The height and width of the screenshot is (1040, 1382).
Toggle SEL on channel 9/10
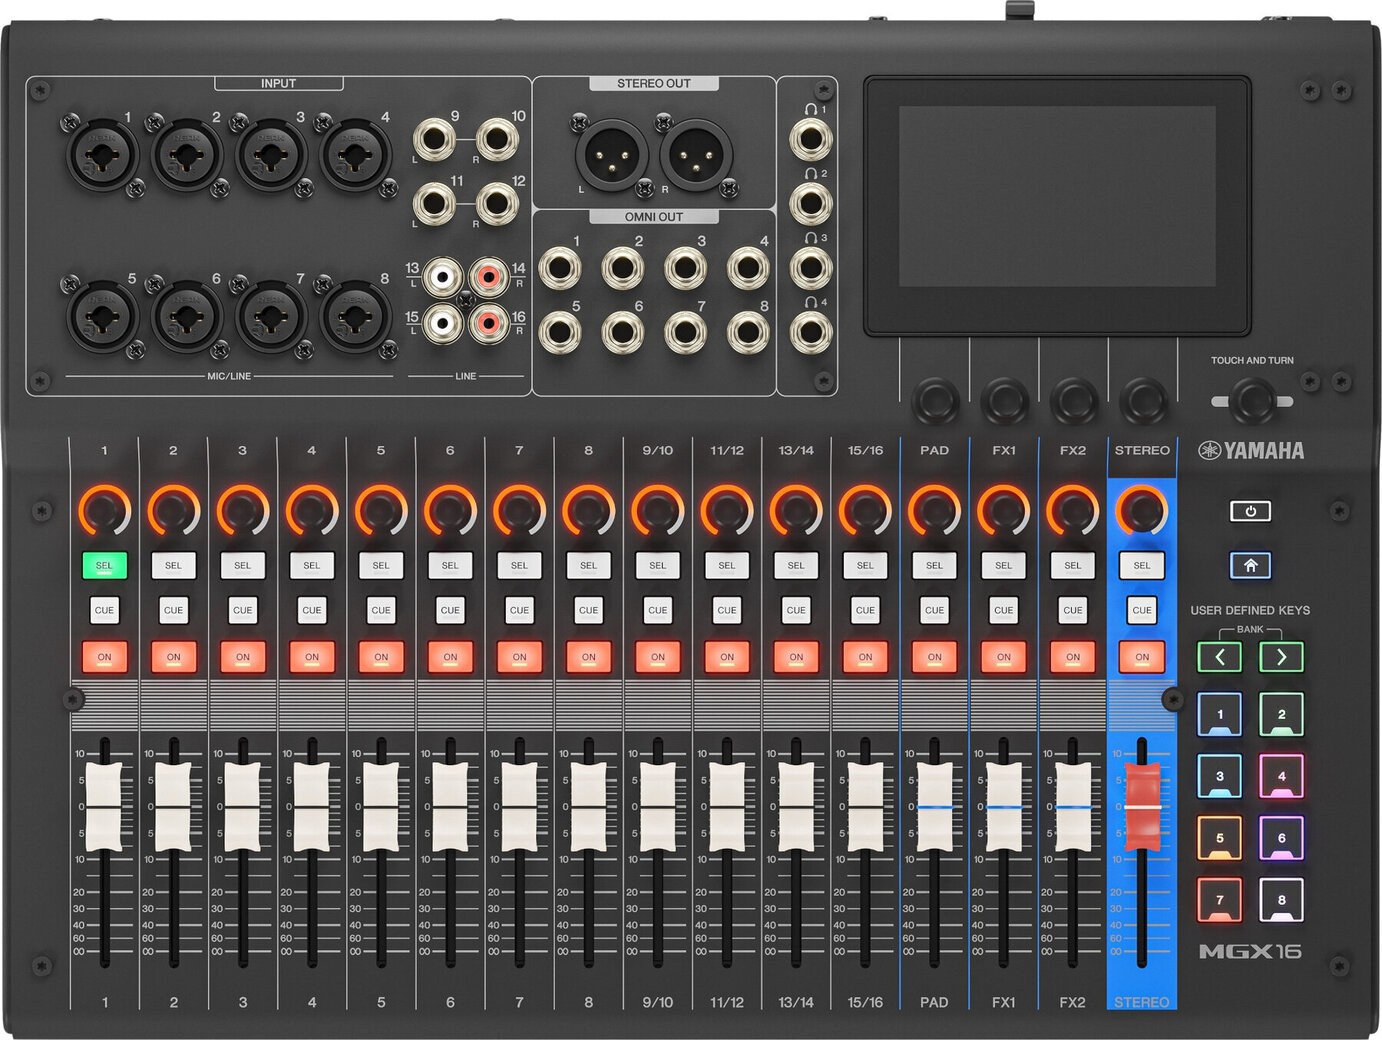point(657,565)
